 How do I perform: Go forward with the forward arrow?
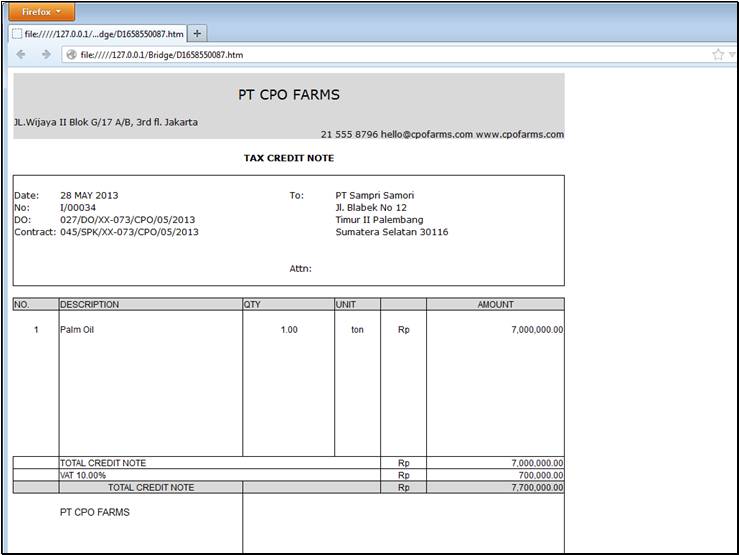46,55
